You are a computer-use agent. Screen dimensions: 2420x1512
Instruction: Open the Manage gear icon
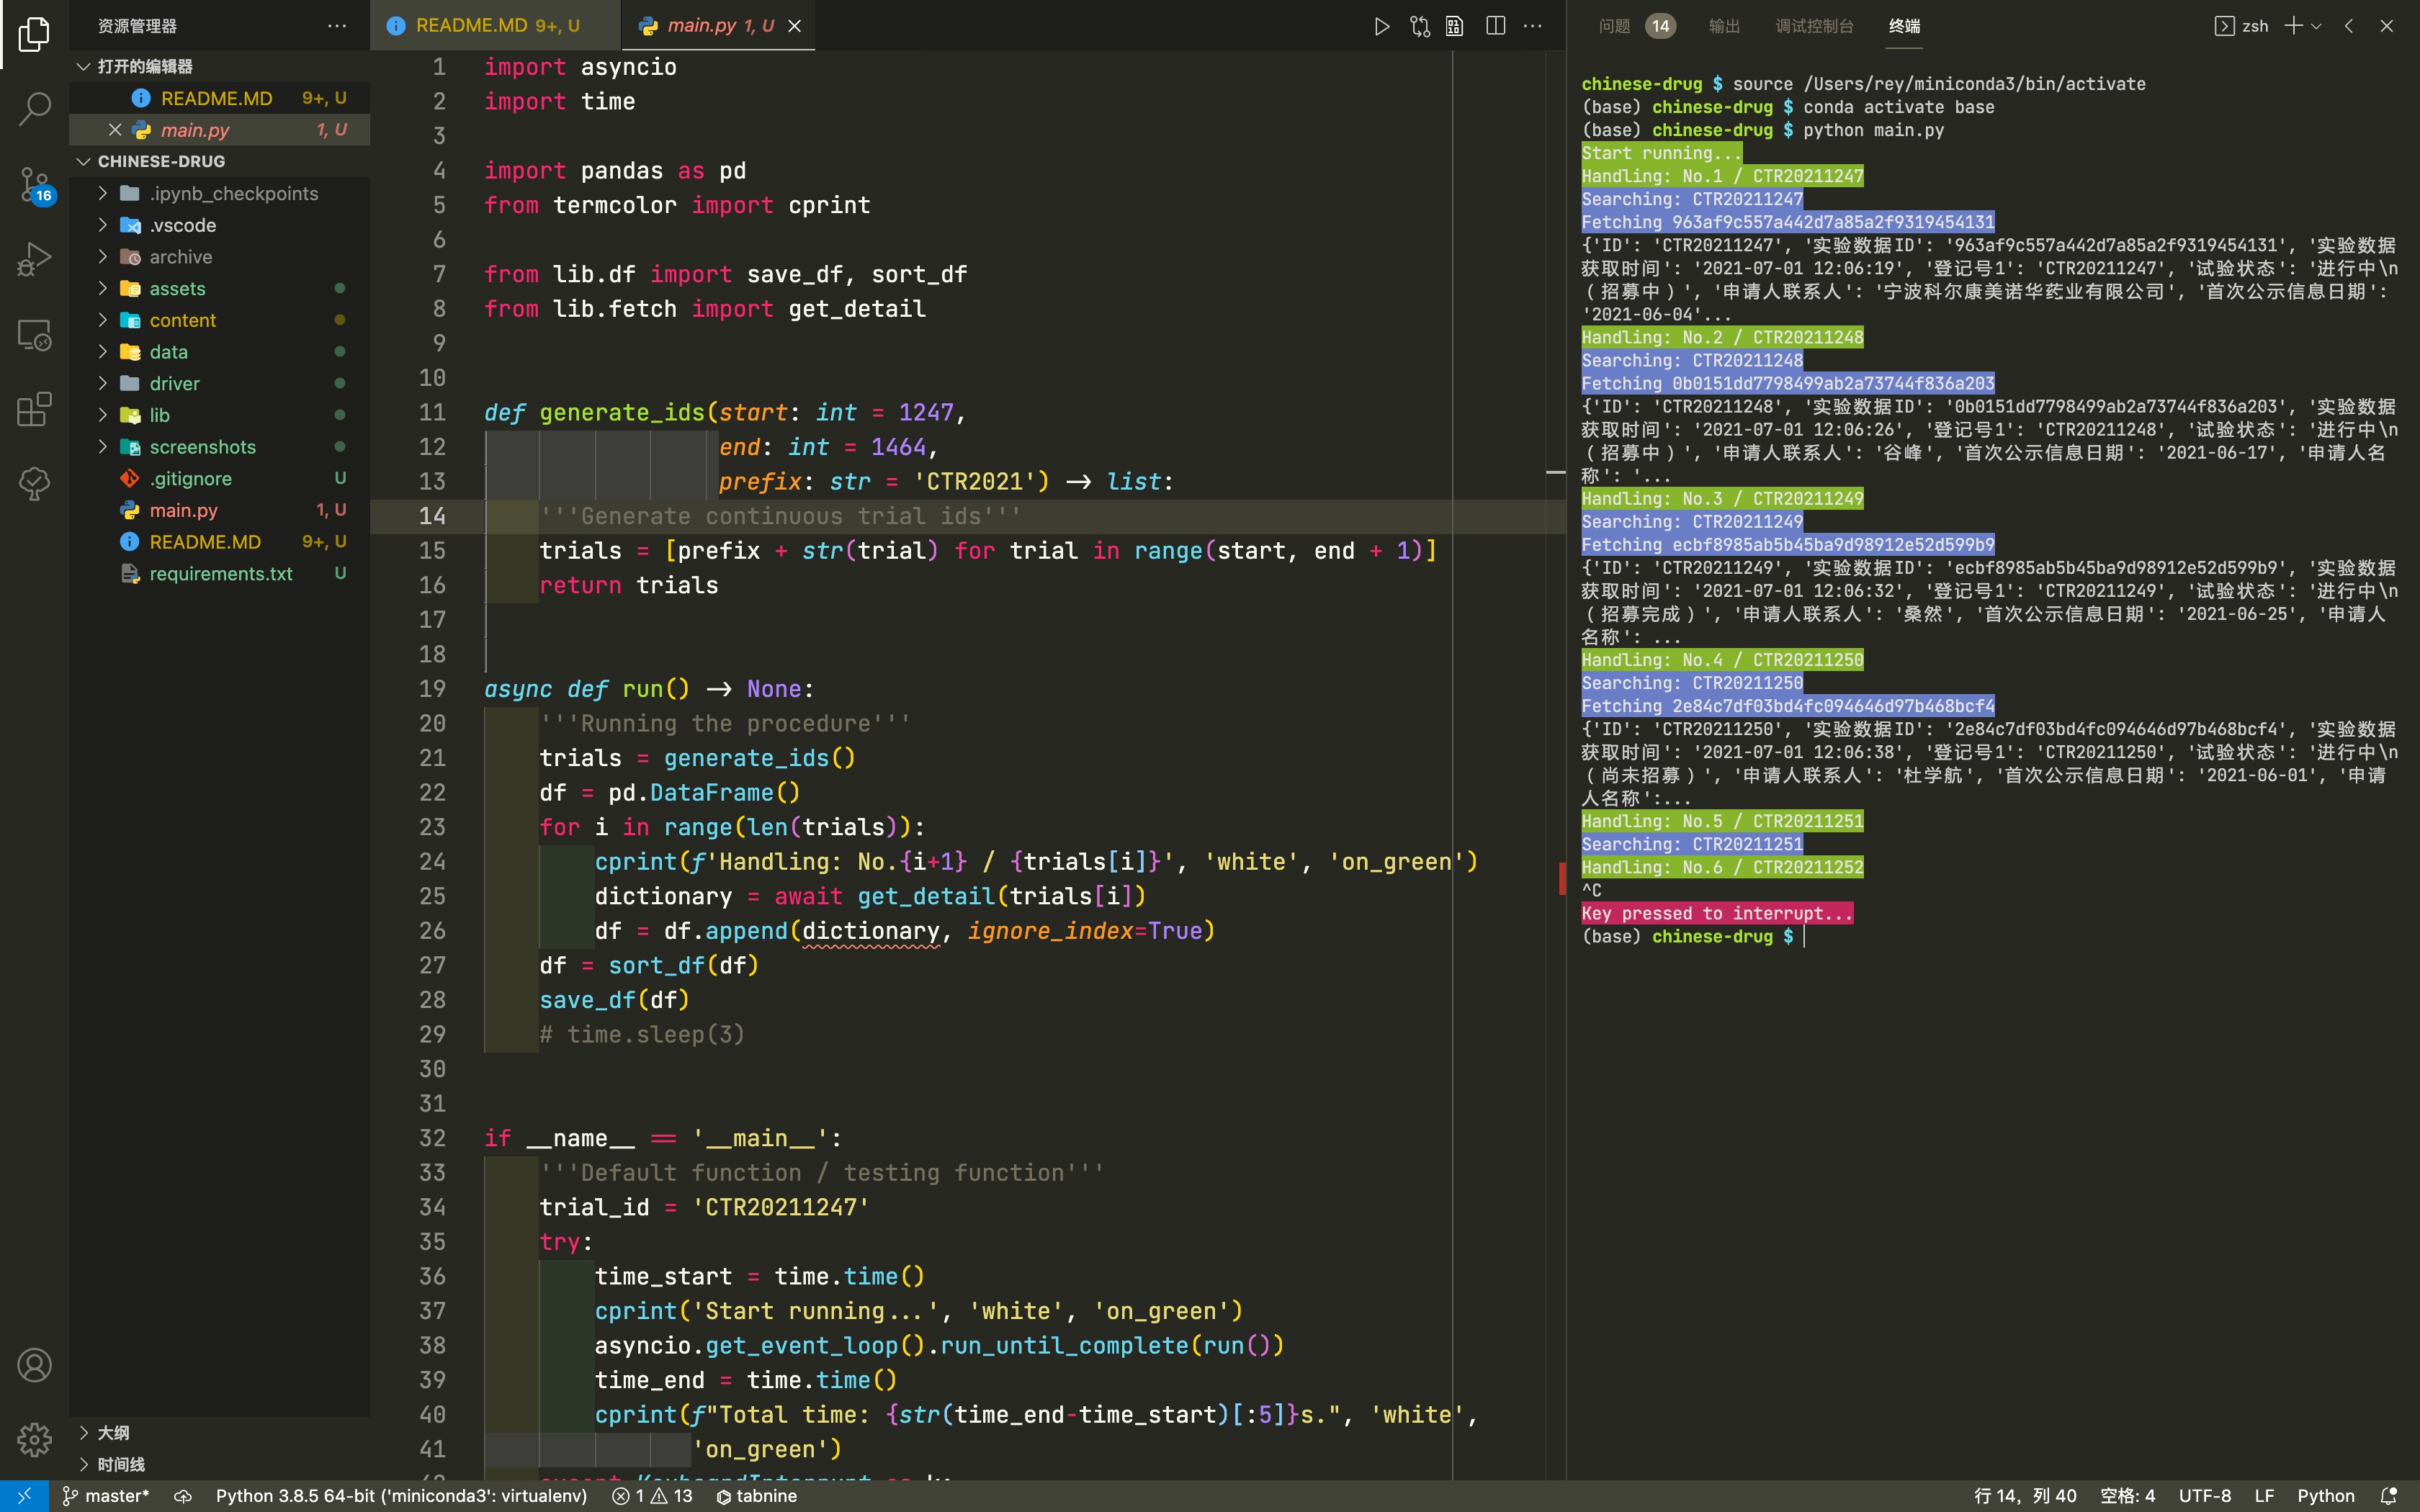pos(34,1439)
